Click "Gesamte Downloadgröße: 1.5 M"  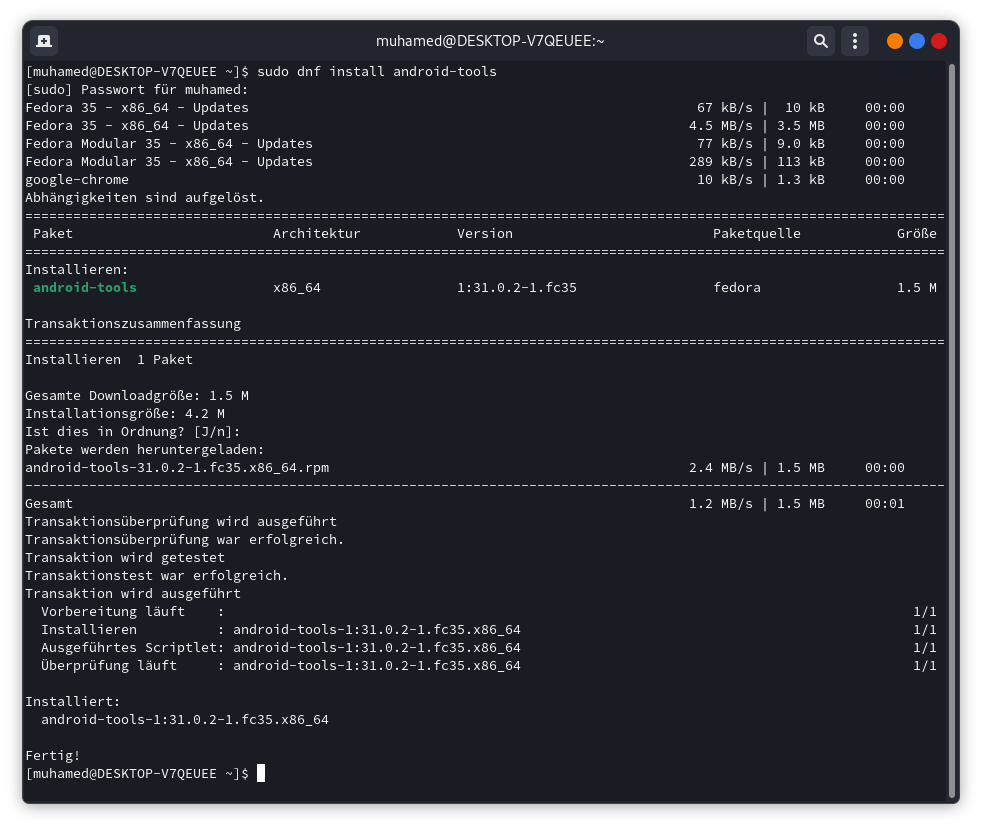pos(137,396)
